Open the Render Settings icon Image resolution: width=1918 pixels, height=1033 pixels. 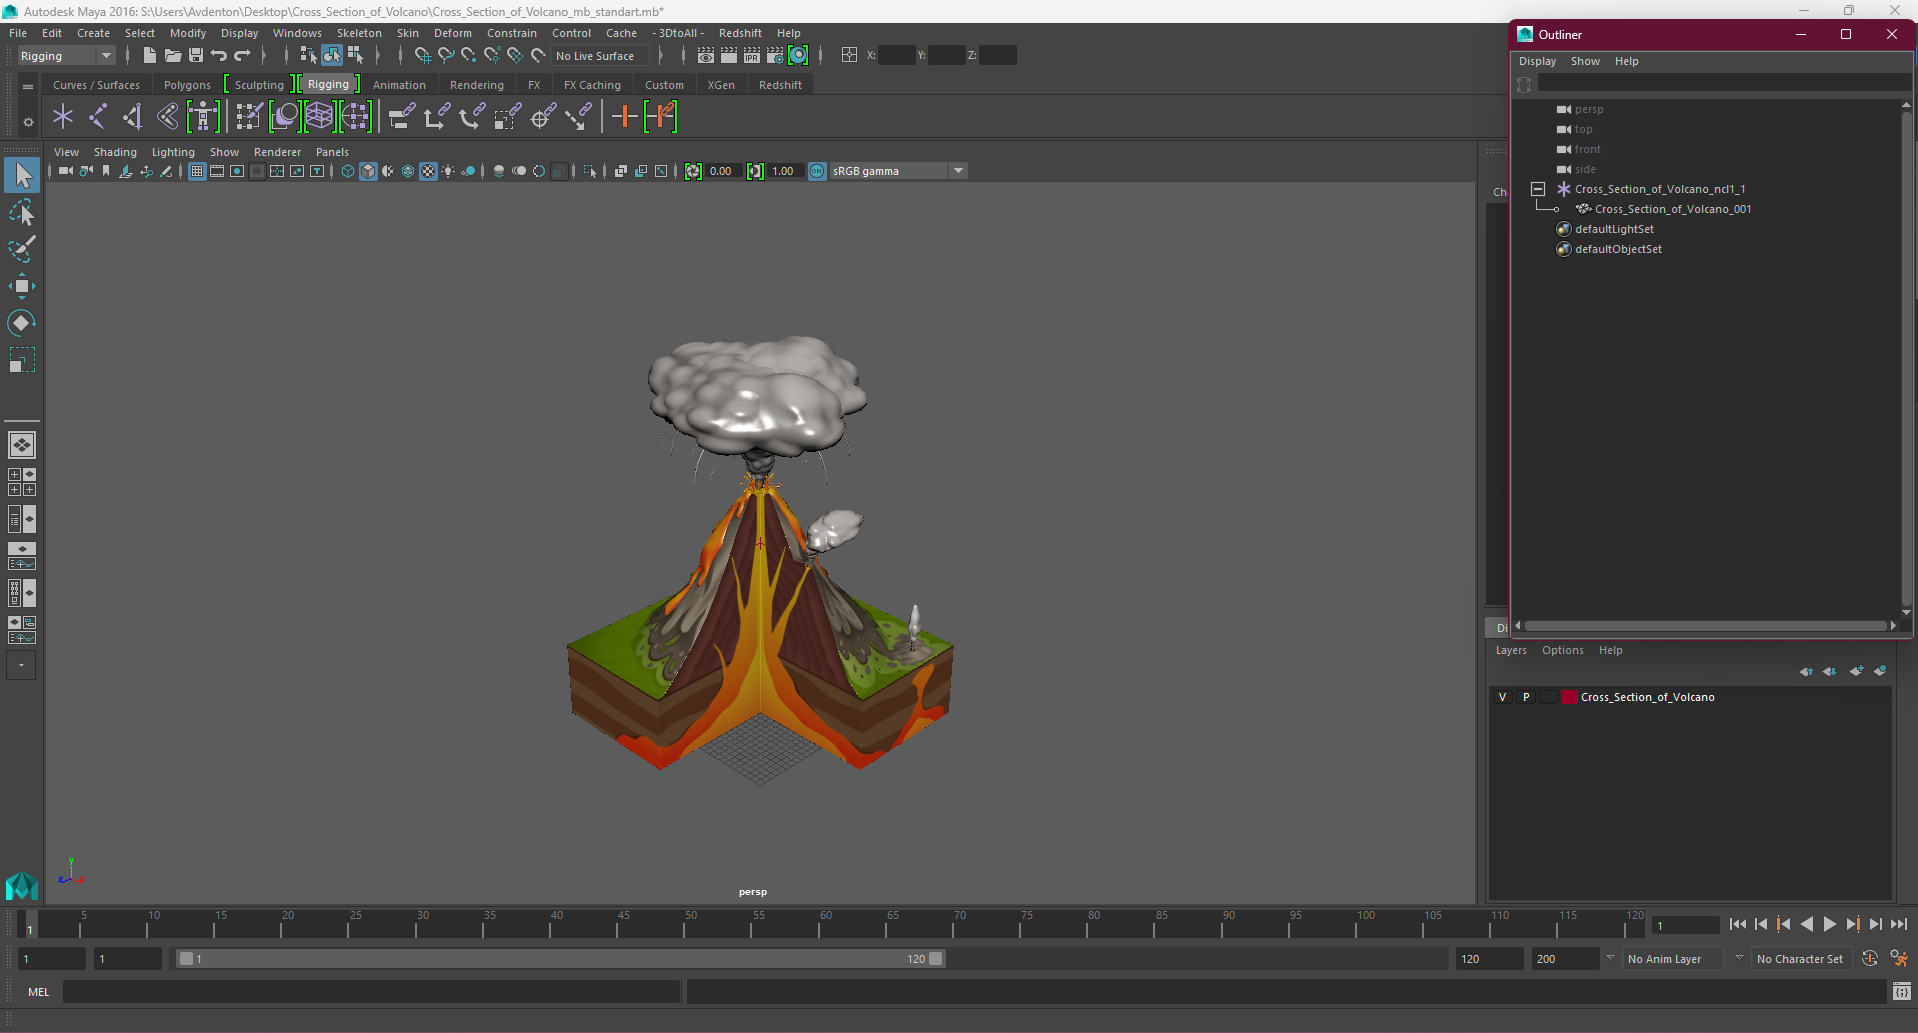[x=775, y=56]
